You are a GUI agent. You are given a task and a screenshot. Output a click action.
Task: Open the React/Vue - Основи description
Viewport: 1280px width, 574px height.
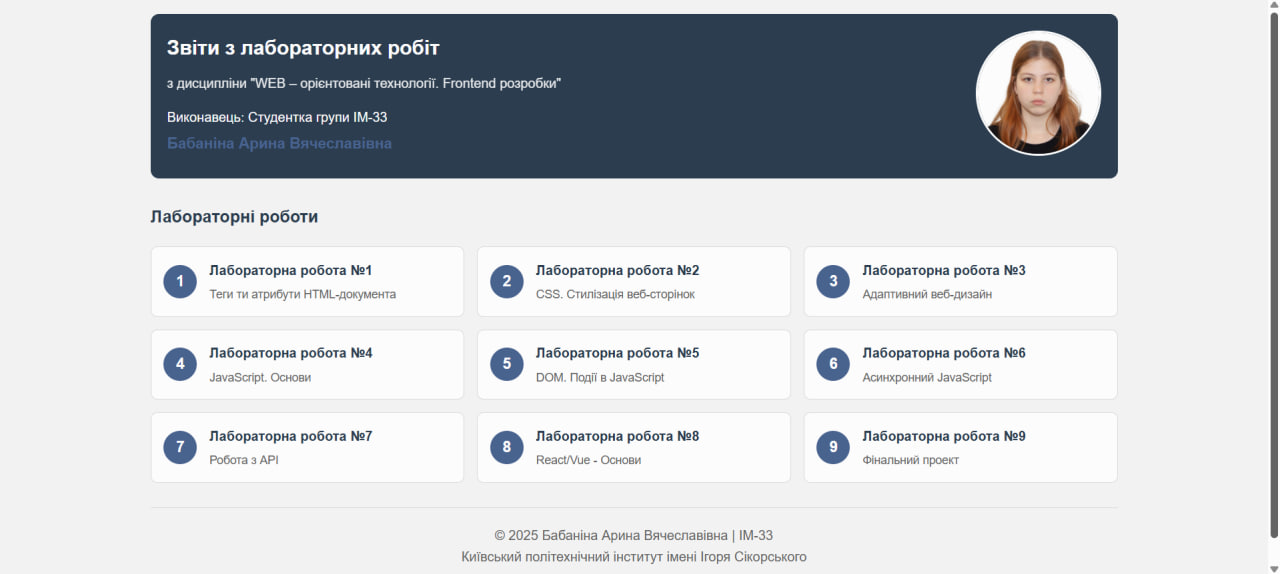(x=588, y=461)
